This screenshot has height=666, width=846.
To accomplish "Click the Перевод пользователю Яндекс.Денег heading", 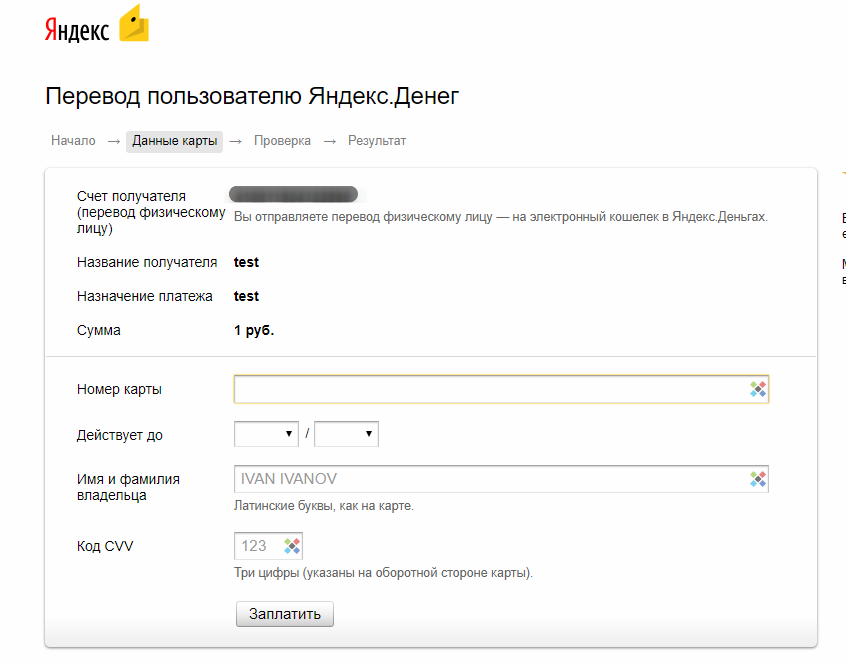I will pos(252,96).
